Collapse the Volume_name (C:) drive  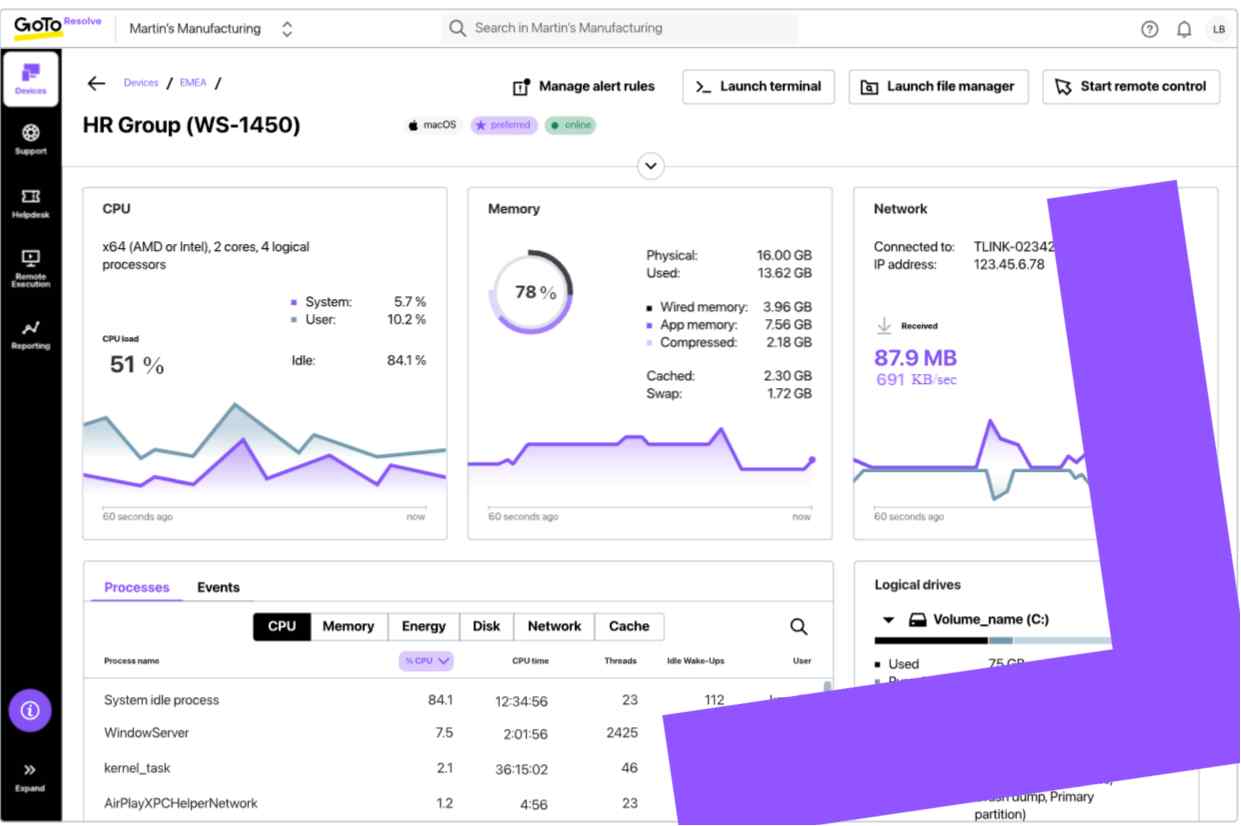pyautogui.click(x=888, y=619)
